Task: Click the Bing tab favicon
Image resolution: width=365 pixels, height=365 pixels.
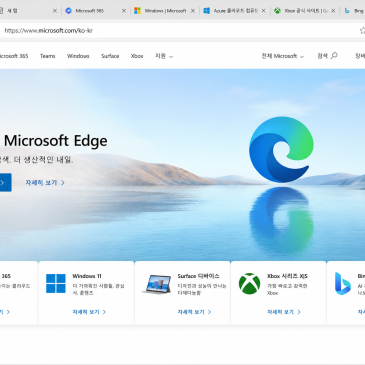Action: pyautogui.click(x=347, y=11)
